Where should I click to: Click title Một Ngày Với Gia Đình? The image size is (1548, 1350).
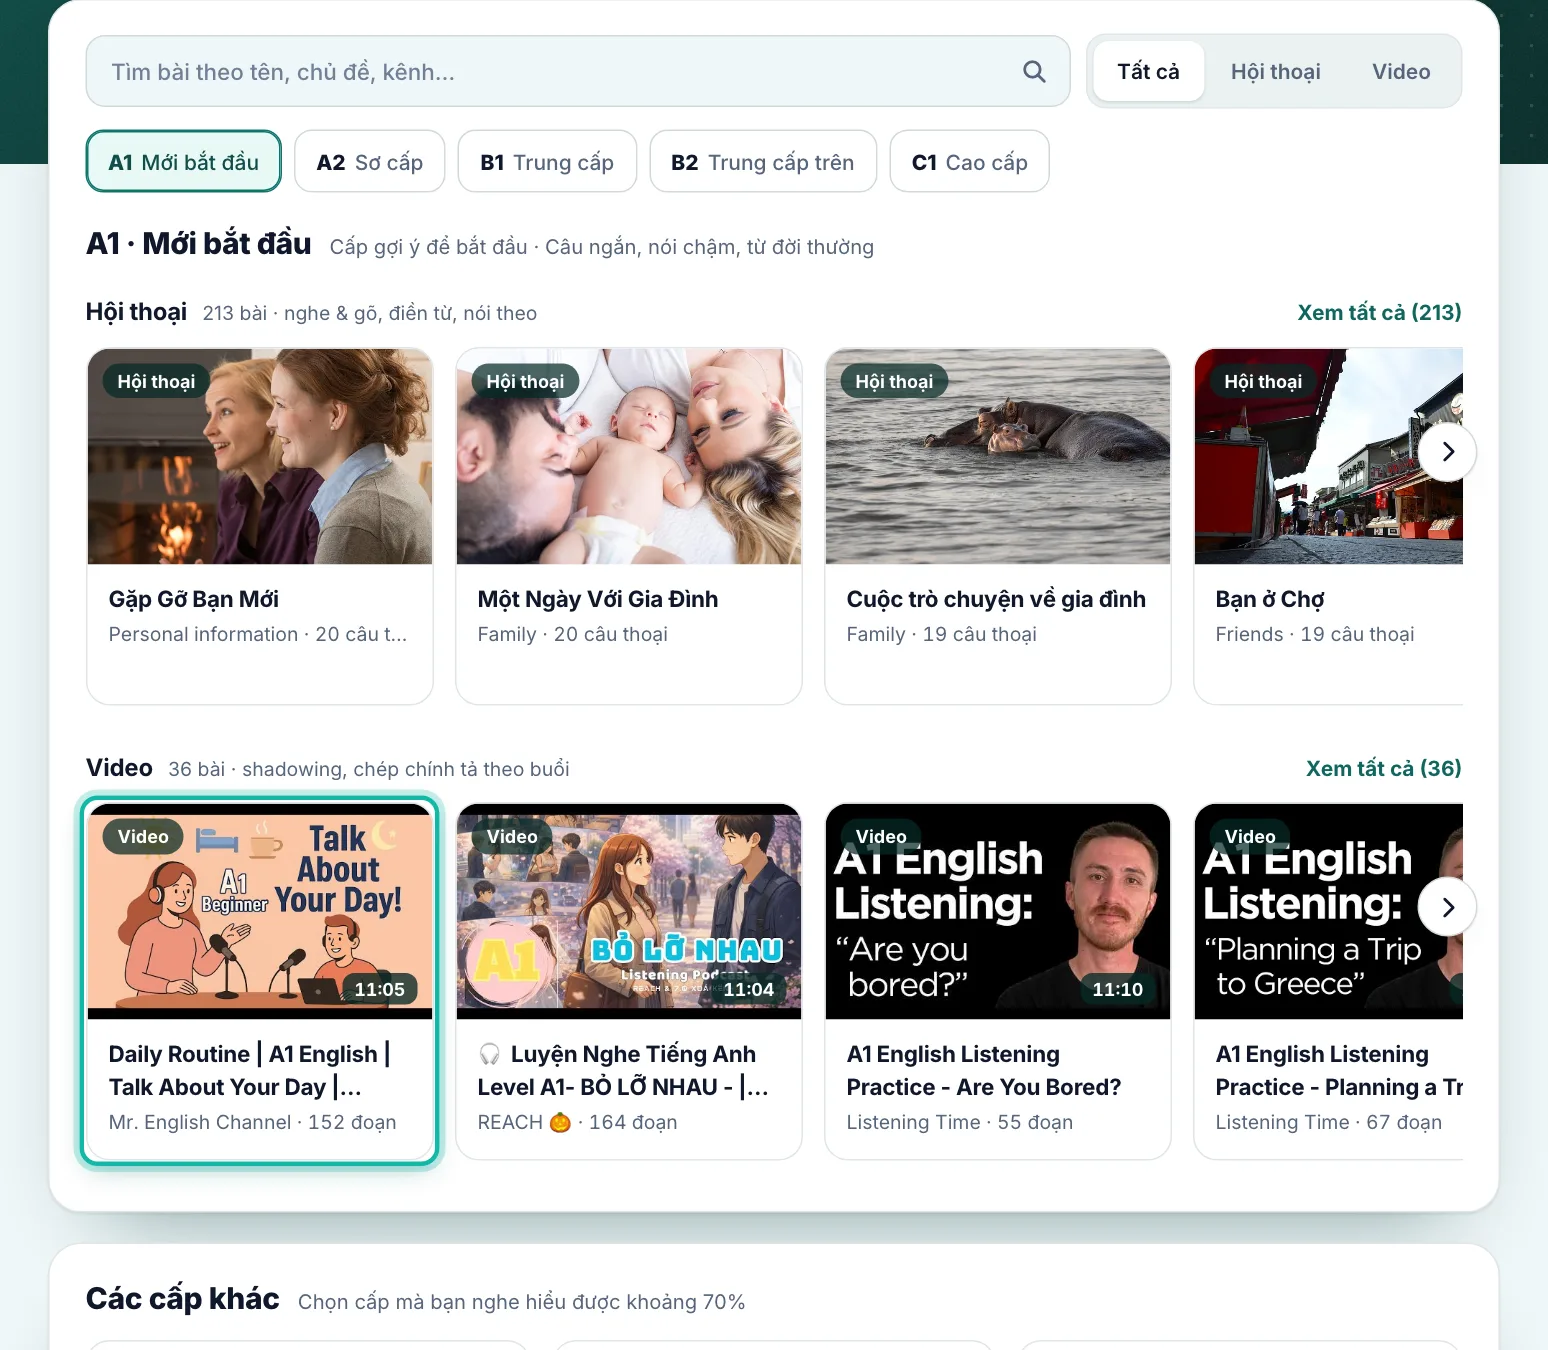(598, 599)
